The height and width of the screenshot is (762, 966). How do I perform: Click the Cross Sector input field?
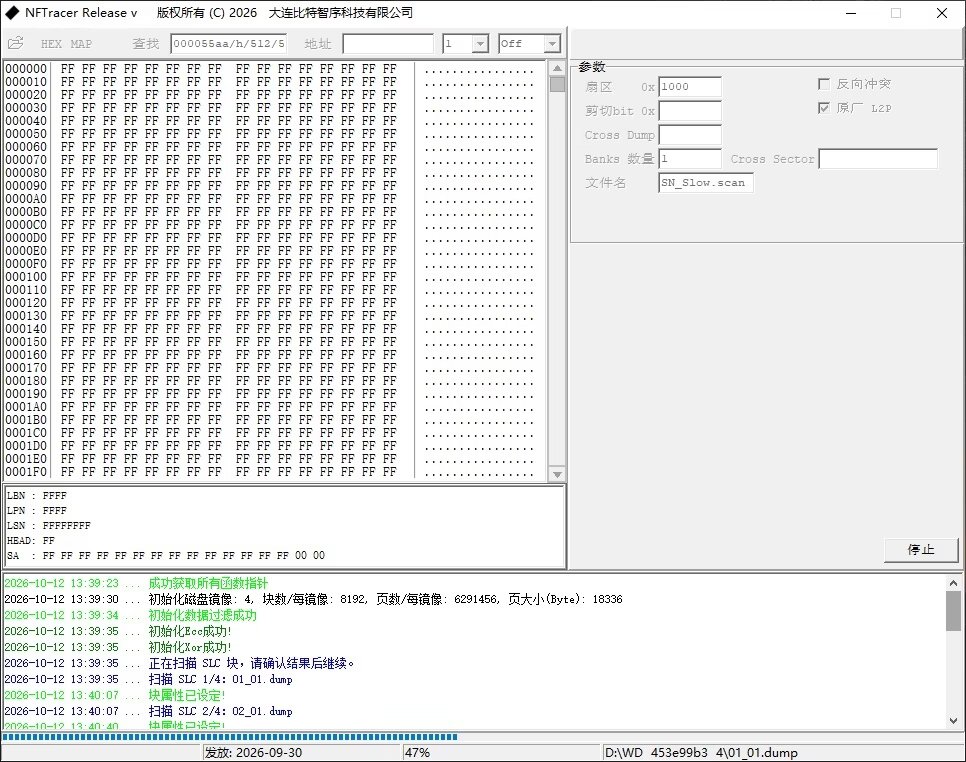[x=878, y=159]
